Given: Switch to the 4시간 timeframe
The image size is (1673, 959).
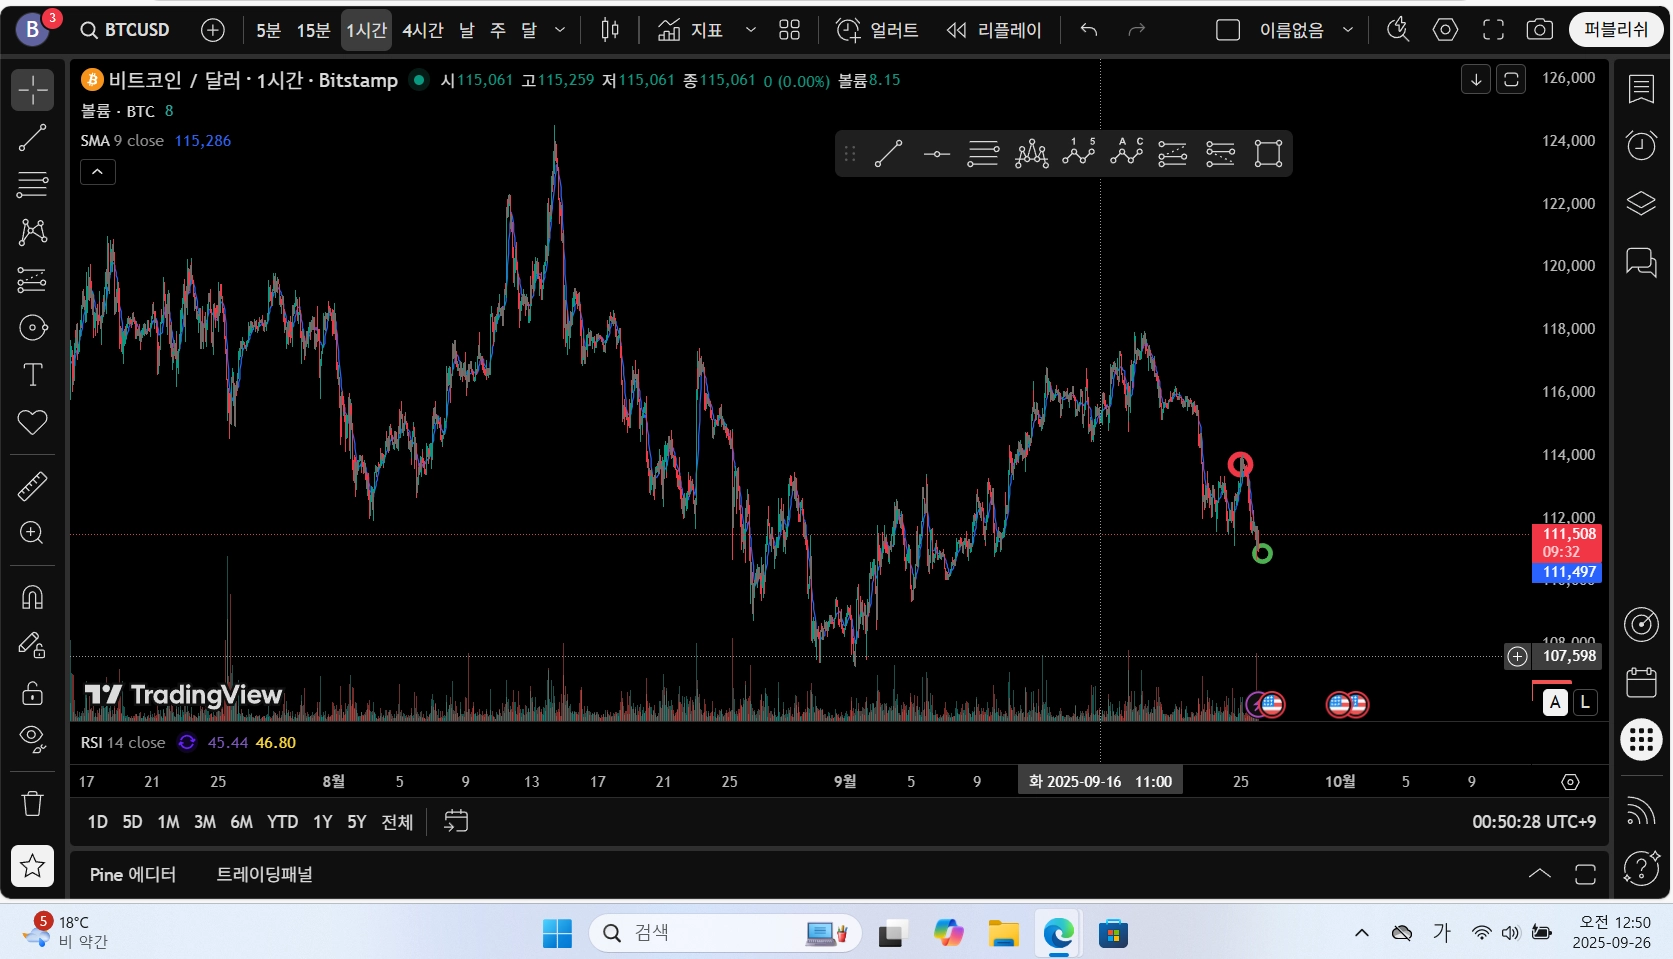Looking at the screenshot, I should (423, 30).
